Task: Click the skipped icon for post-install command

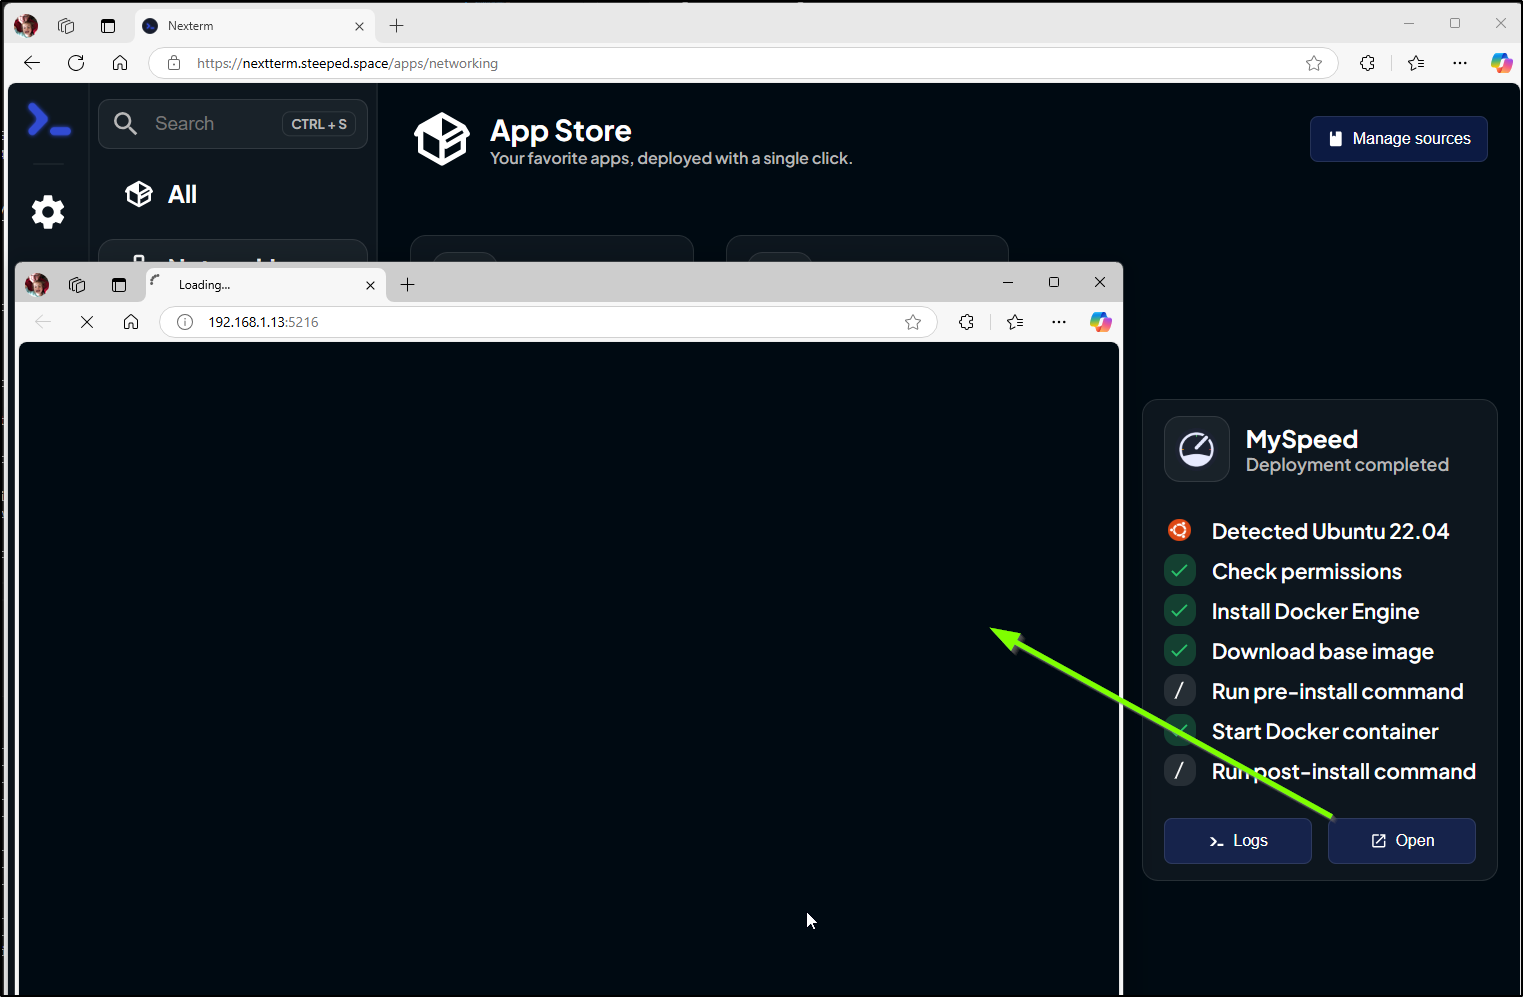Action: 1180,771
